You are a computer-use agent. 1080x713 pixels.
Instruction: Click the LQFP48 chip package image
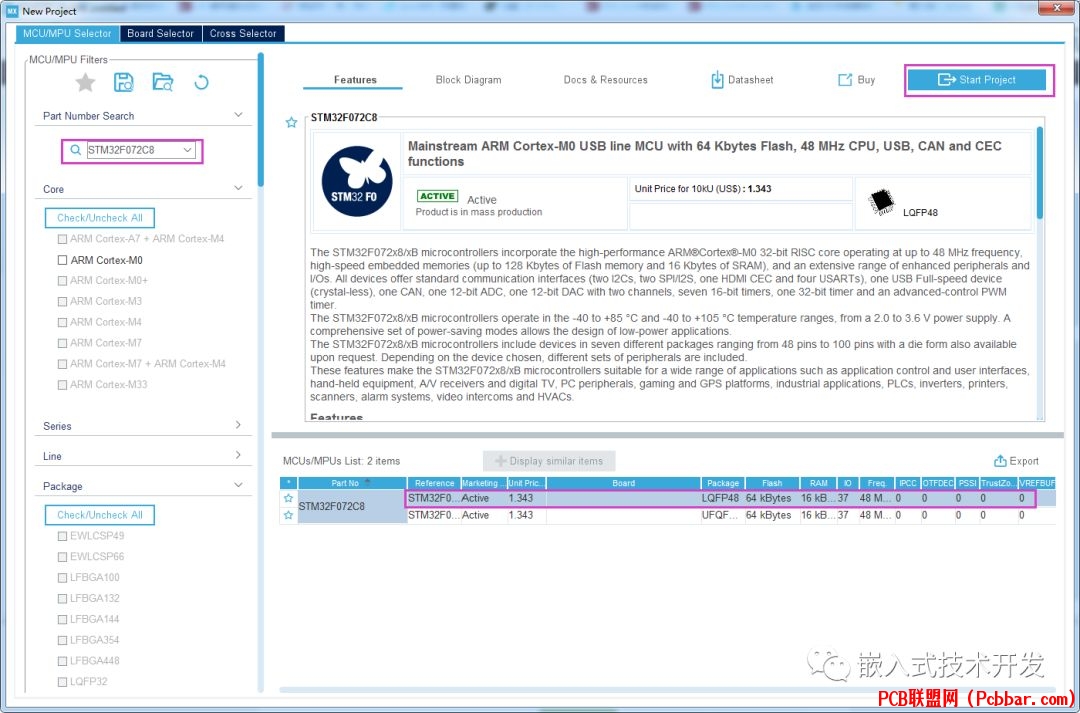881,202
